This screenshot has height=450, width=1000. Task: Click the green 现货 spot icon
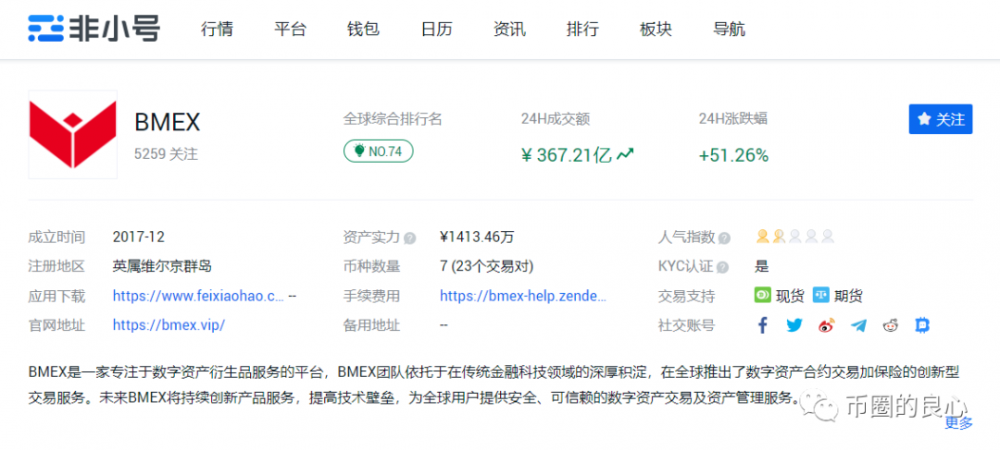click(x=762, y=296)
